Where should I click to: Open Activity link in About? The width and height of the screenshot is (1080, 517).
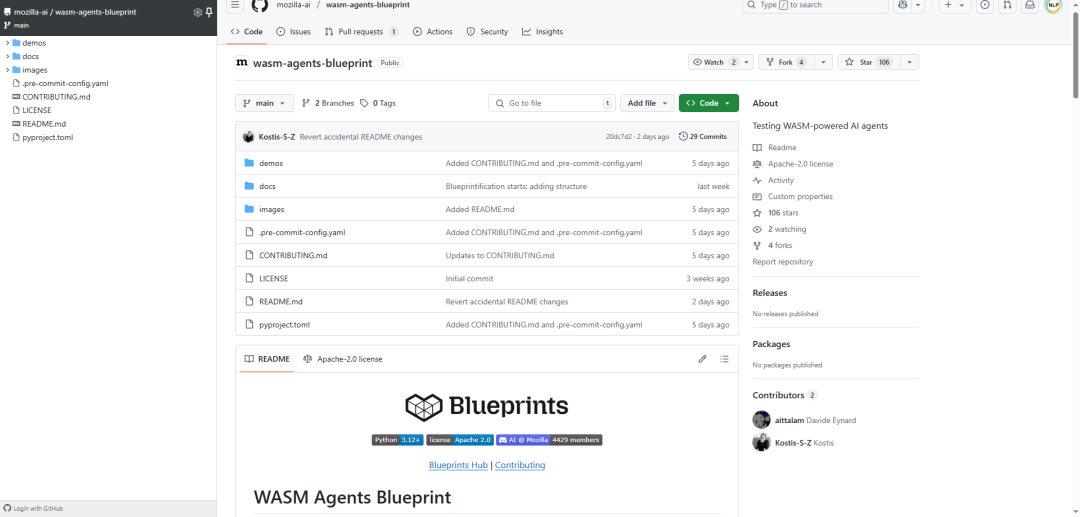coord(780,180)
